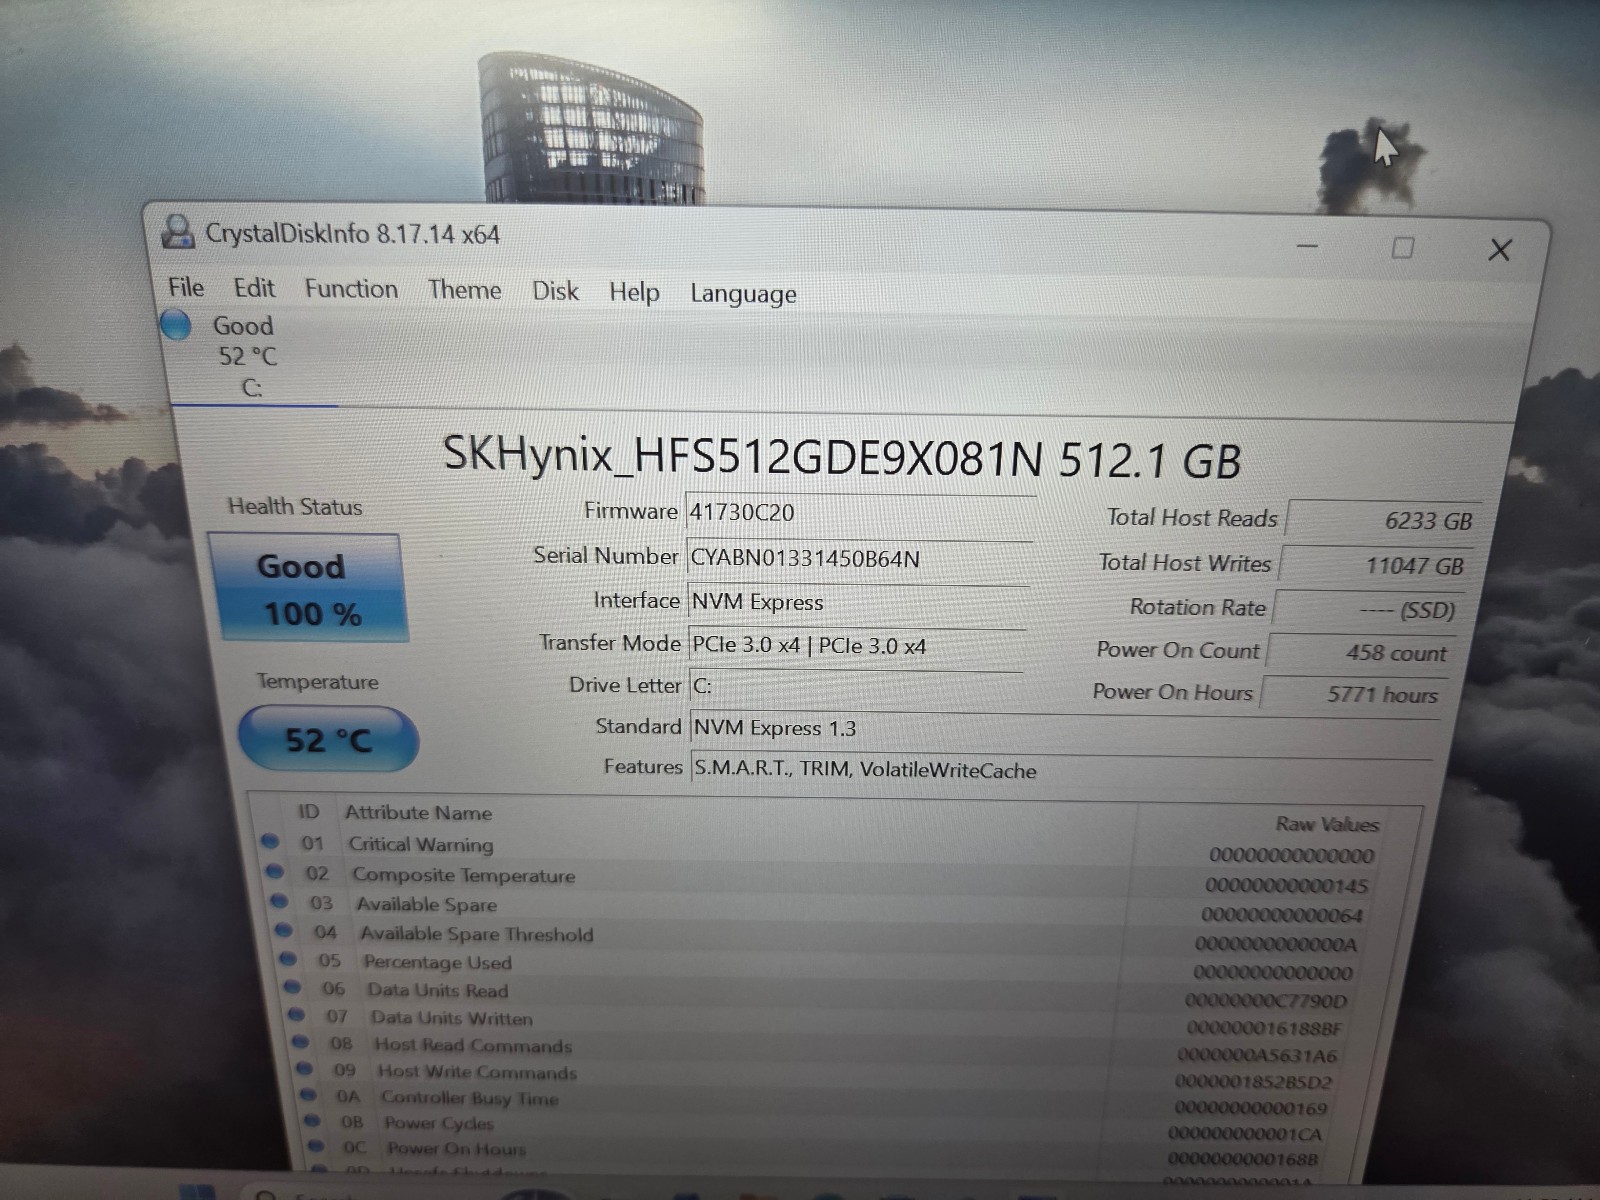Click the Attribute Name column header
Image resolution: width=1600 pixels, height=1200 pixels.
(x=418, y=813)
